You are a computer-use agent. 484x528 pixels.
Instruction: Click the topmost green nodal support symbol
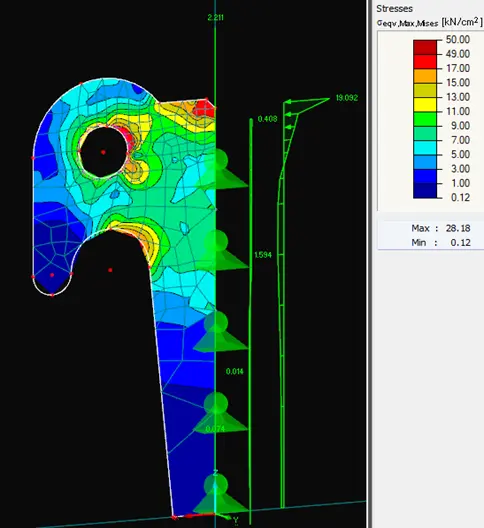coord(222,168)
